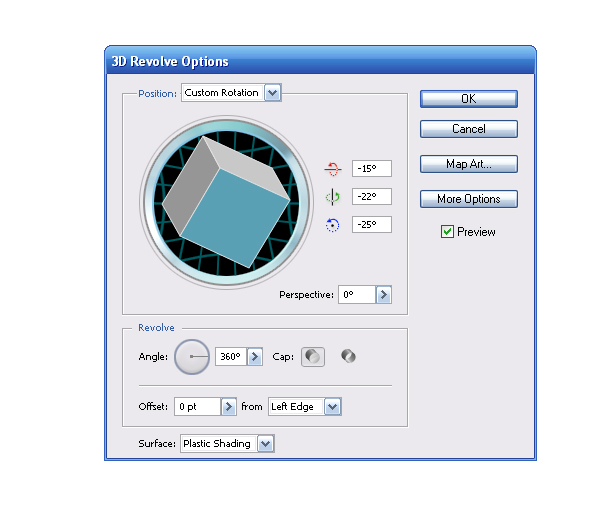The image size is (600, 506).
Task: Toggle the Preview checkbox
Action: [447, 232]
